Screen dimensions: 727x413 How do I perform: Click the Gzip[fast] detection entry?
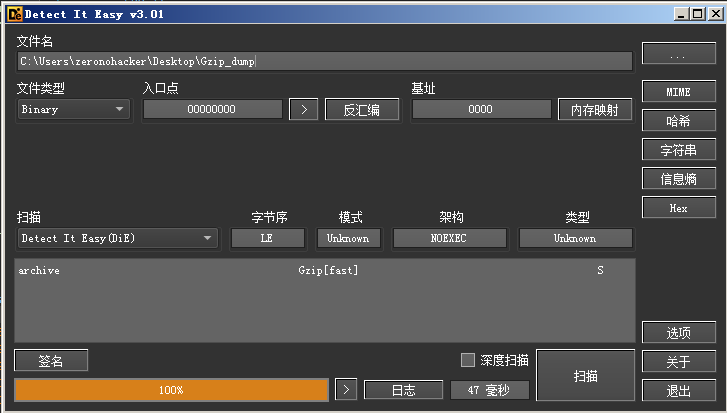328,270
